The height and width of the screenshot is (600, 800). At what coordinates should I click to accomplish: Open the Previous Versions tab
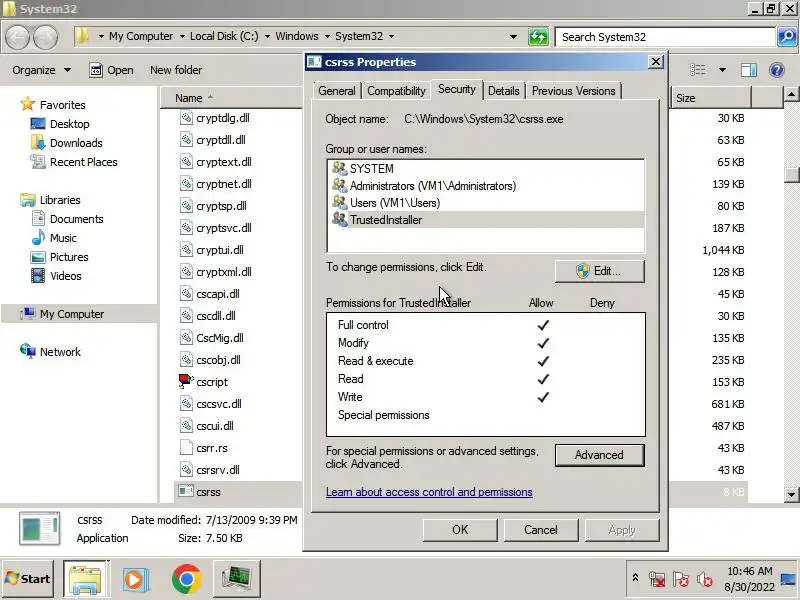(573, 91)
